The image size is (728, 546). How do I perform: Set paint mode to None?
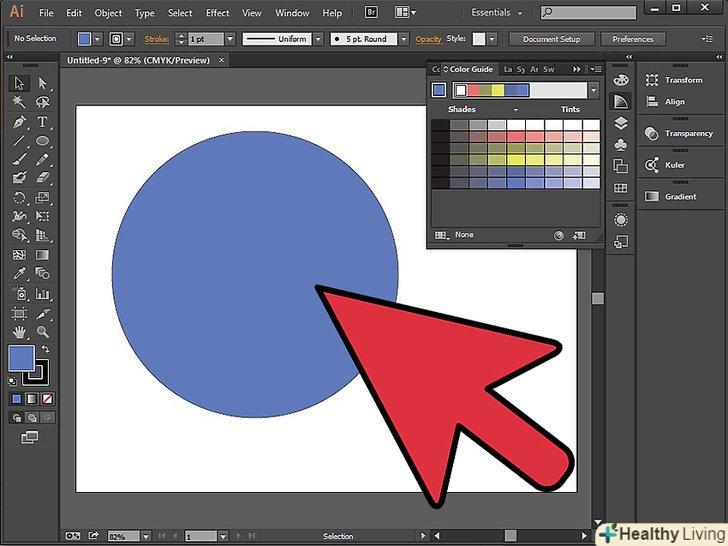click(x=46, y=399)
